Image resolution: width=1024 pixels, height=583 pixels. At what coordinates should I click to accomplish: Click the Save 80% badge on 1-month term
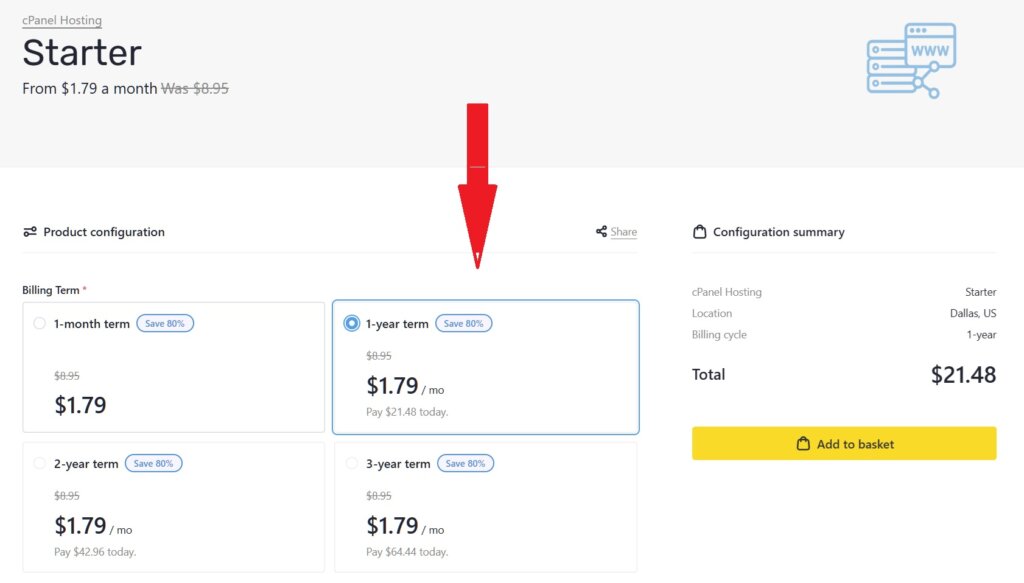[x=165, y=323]
